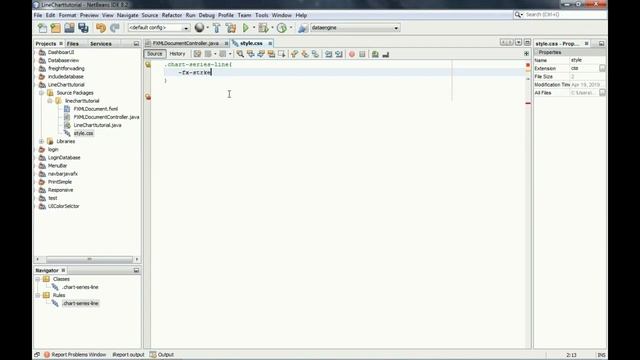Click the Profile Project clock icon
The image size is (640, 360).
pyautogui.click(x=282, y=28)
